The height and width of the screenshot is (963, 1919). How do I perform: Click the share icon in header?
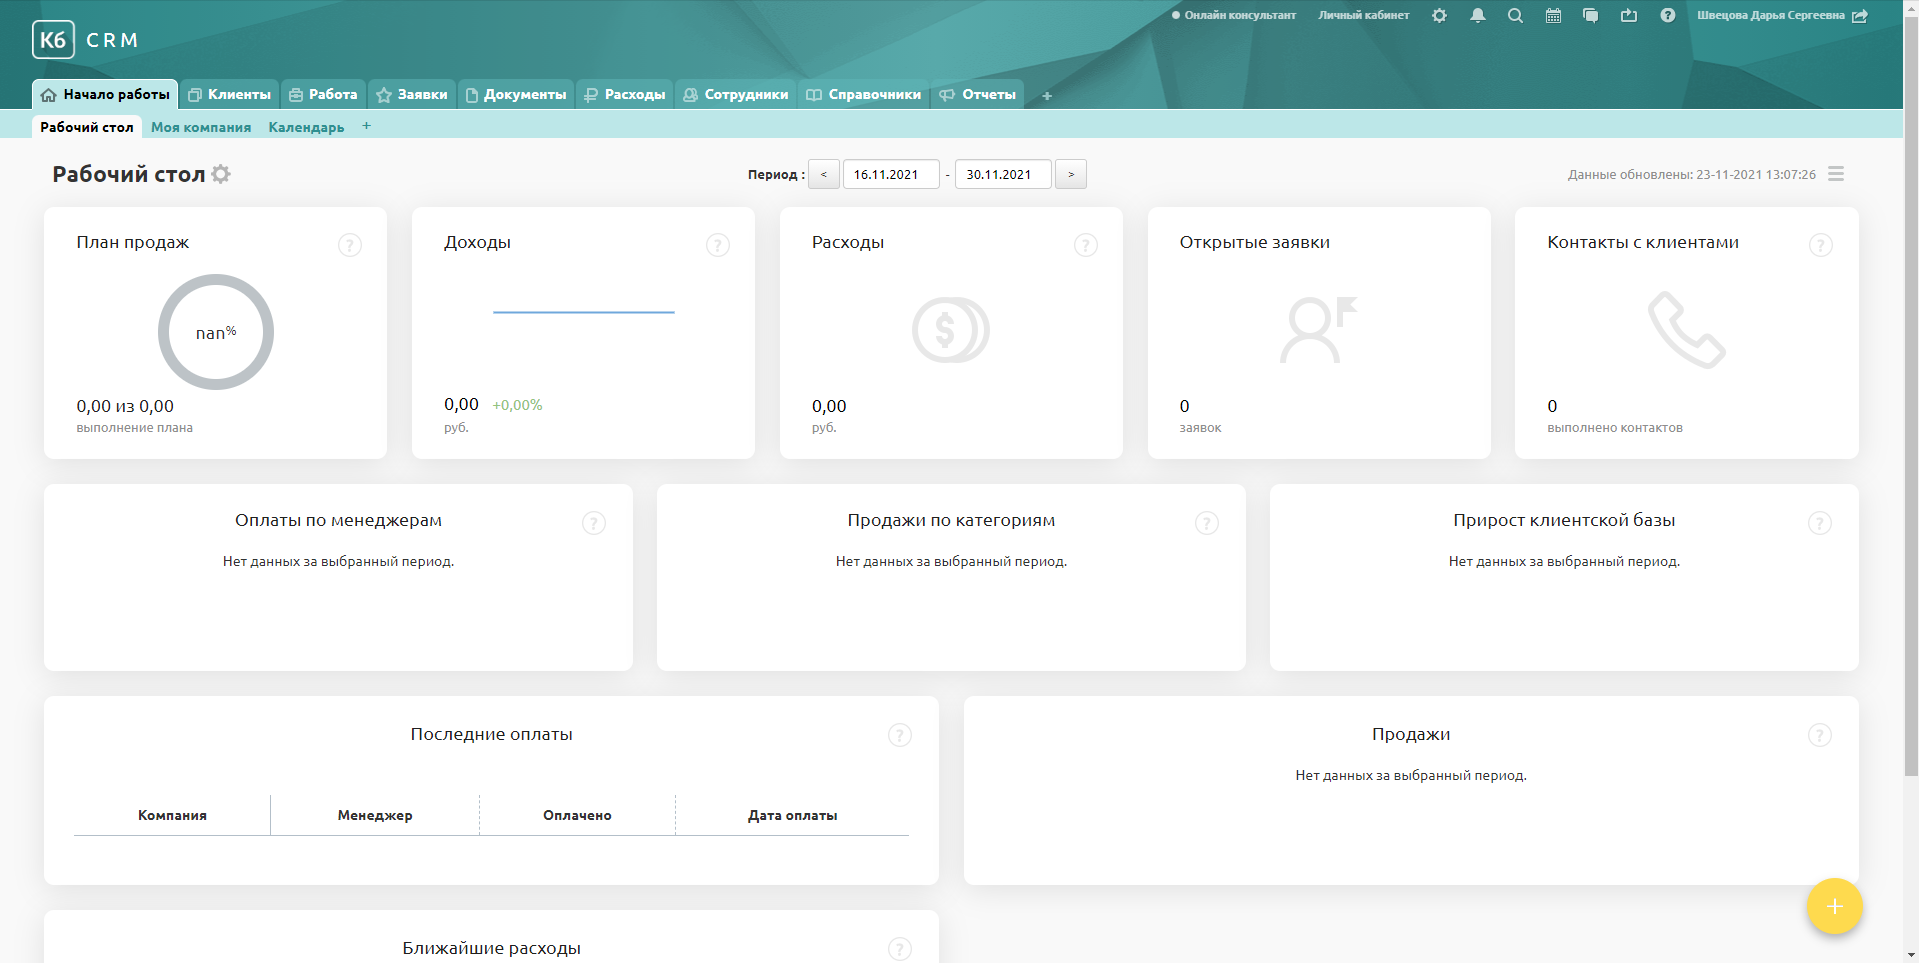point(1629,15)
